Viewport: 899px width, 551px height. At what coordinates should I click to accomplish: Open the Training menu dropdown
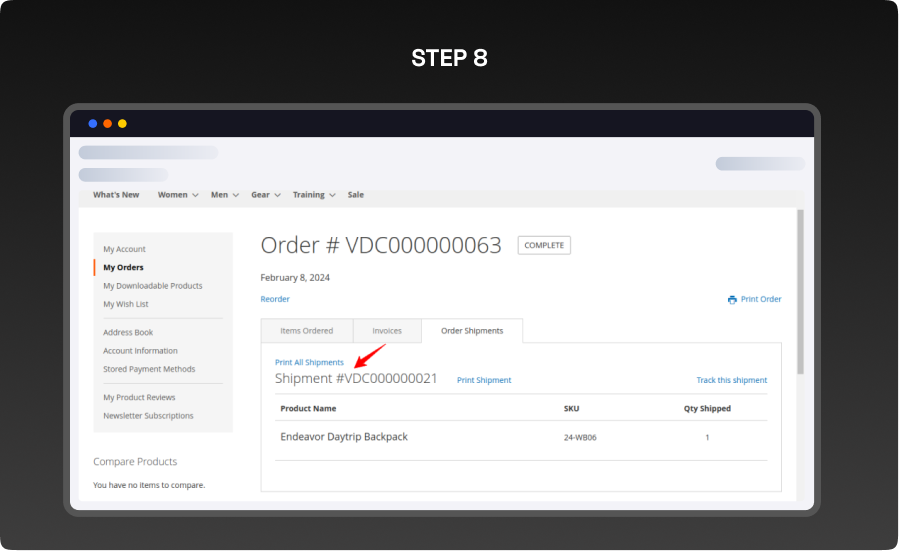point(313,195)
